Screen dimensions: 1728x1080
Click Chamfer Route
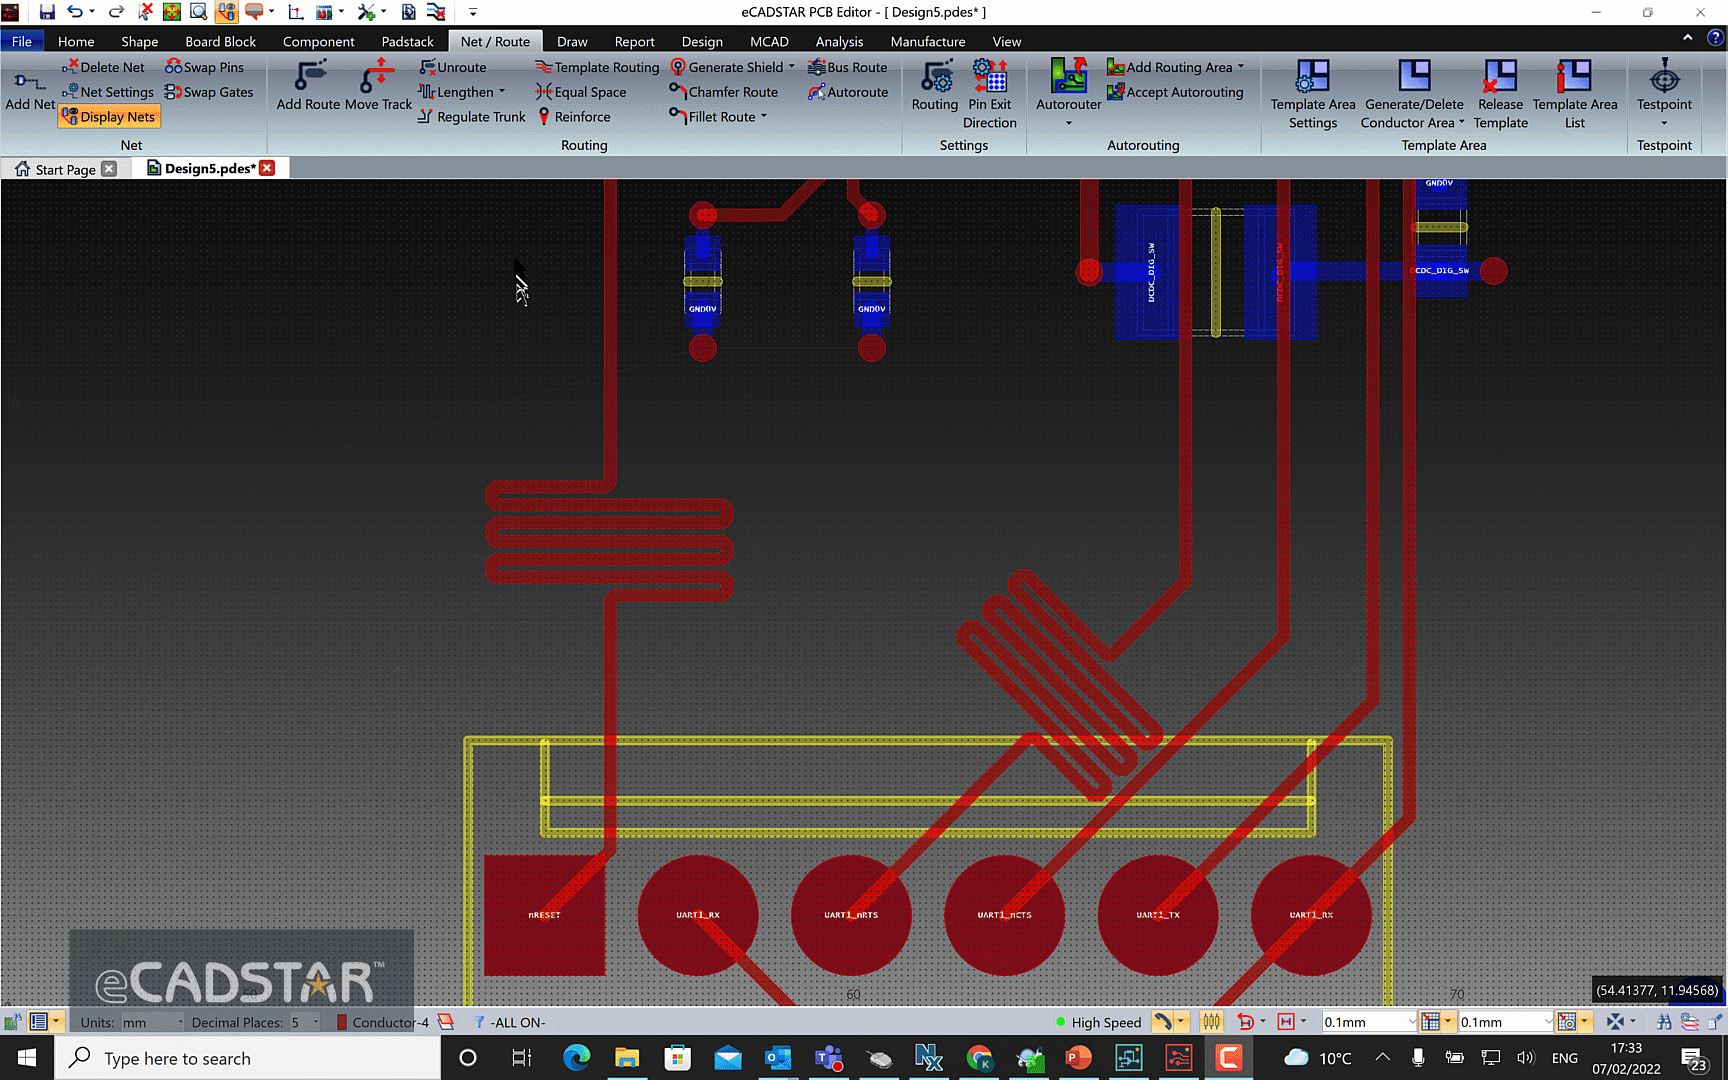click(x=723, y=92)
